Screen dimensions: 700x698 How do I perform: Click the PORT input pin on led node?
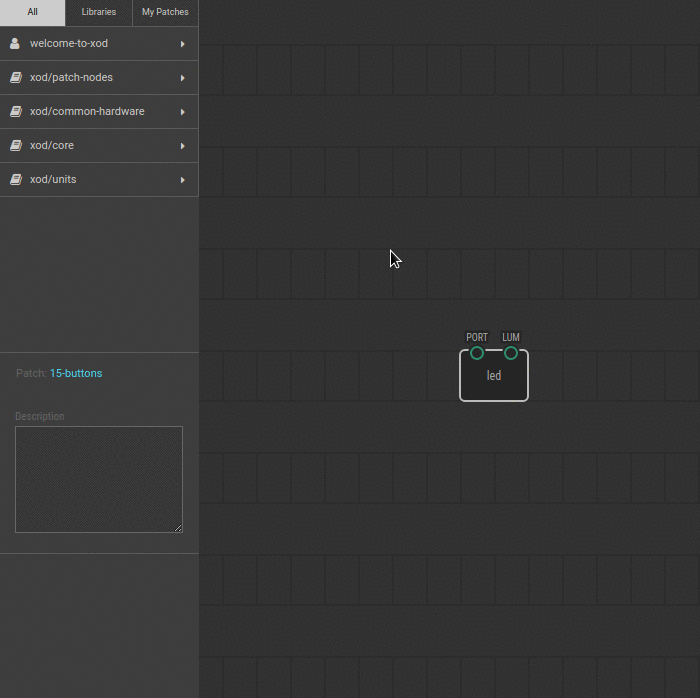pyautogui.click(x=477, y=353)
